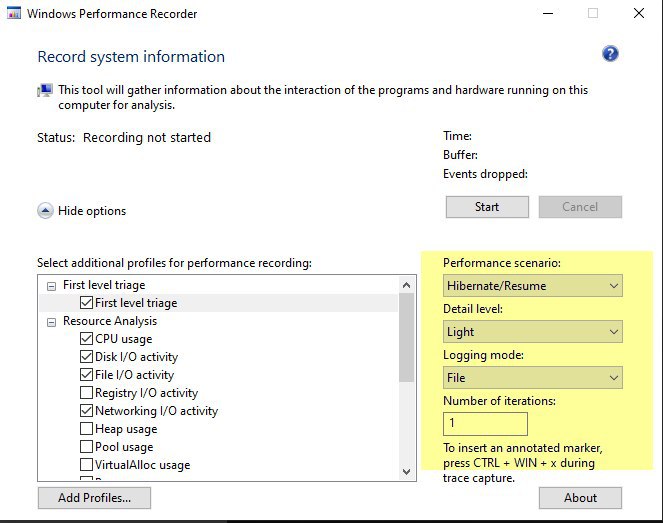Click the Add Profiles button
The image size is (663, 523).
[94, 498]
